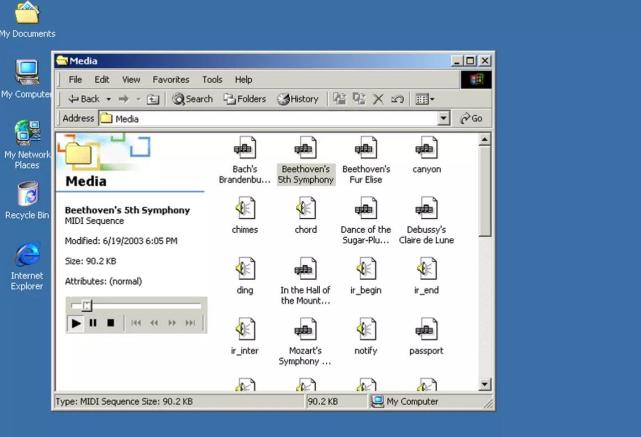Click the Move To toolbar icon

click(339, 99)
